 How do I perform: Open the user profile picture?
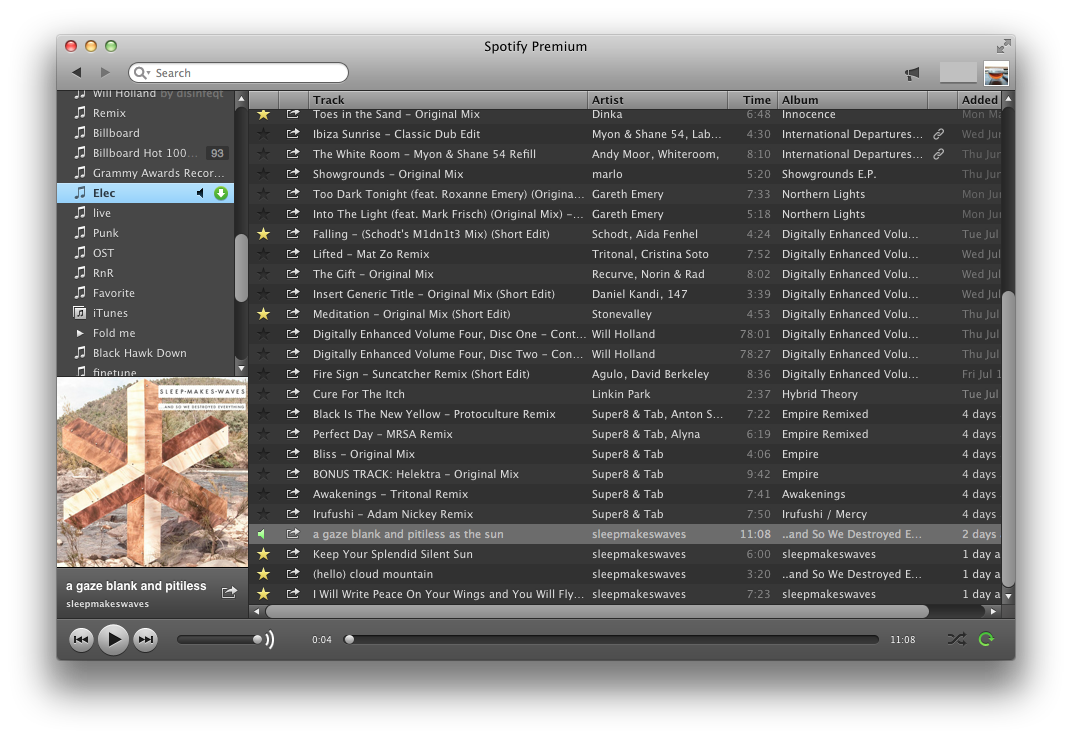pyautogui.click(x=996, y=73)
